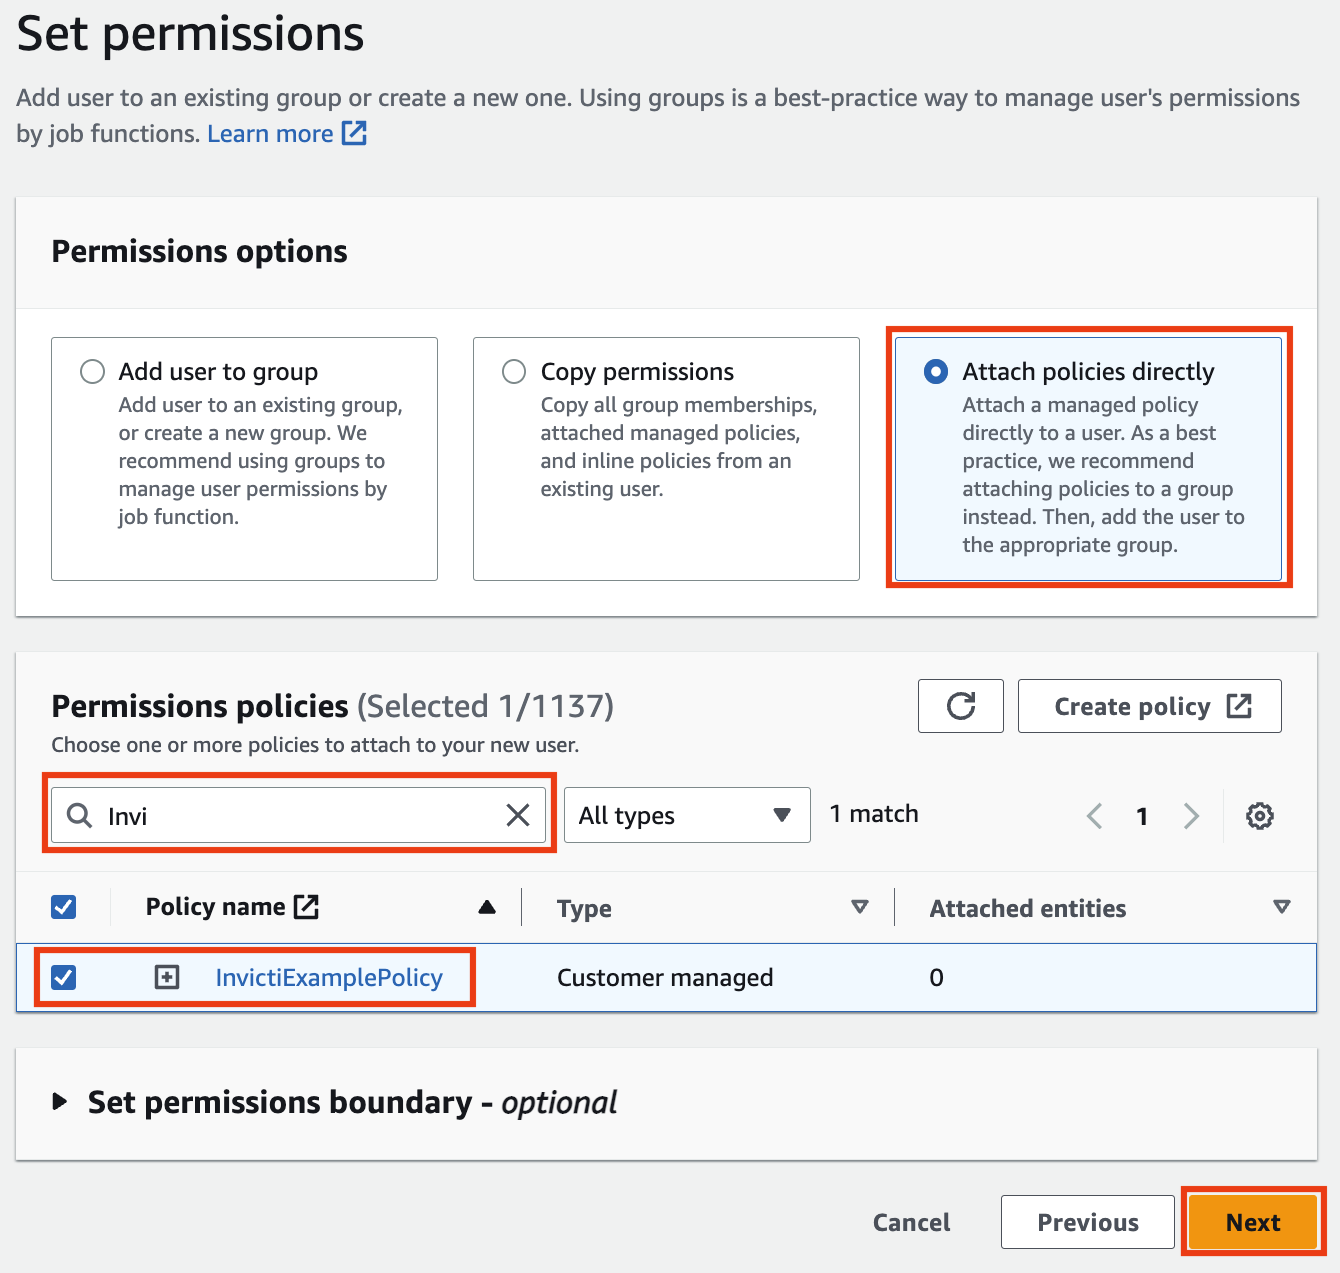Click the next page chevron
Viewport: 1340px width, 1273px height.
pyautogui.click(x=1190, y=816)
